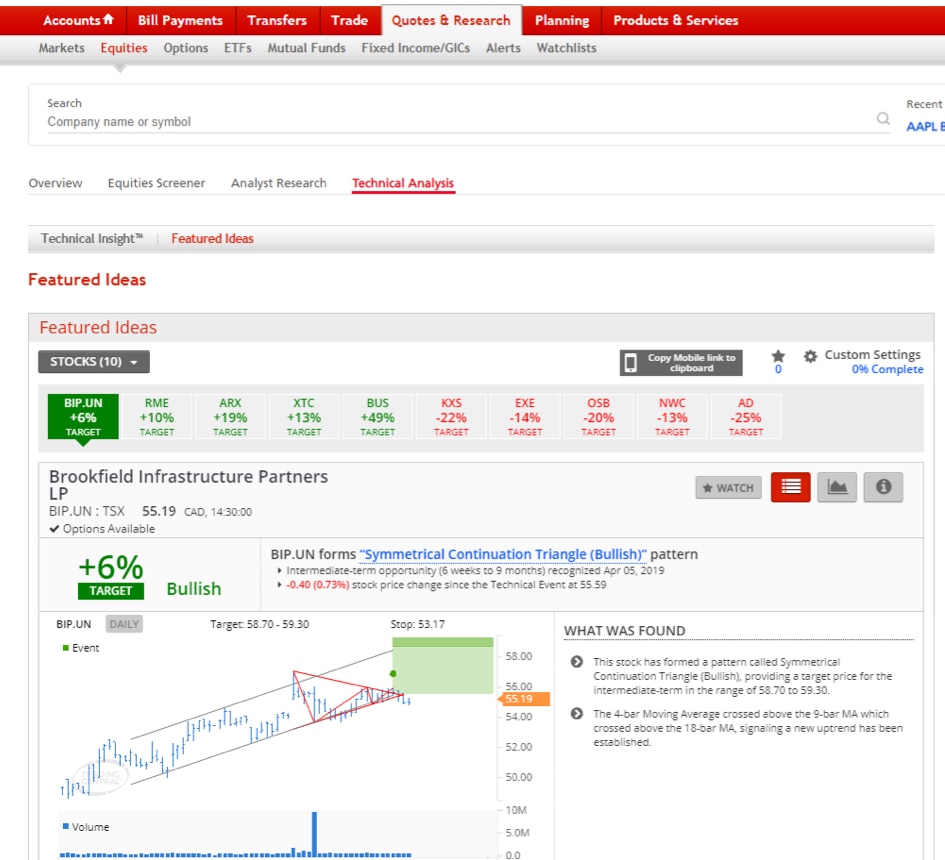Open the STOCKS (10) dropdown
Viewport: 945px width, 860px height.
click(93, 362)
